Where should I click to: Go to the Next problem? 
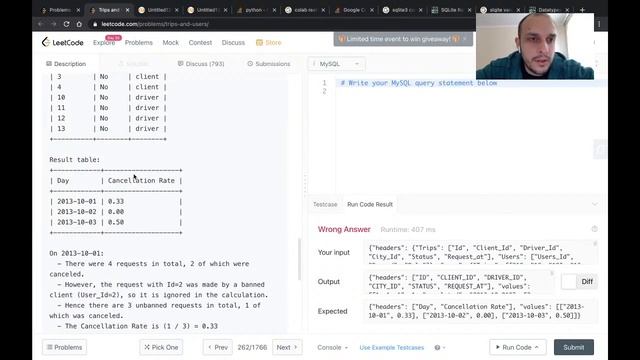[x=287, y=347]
